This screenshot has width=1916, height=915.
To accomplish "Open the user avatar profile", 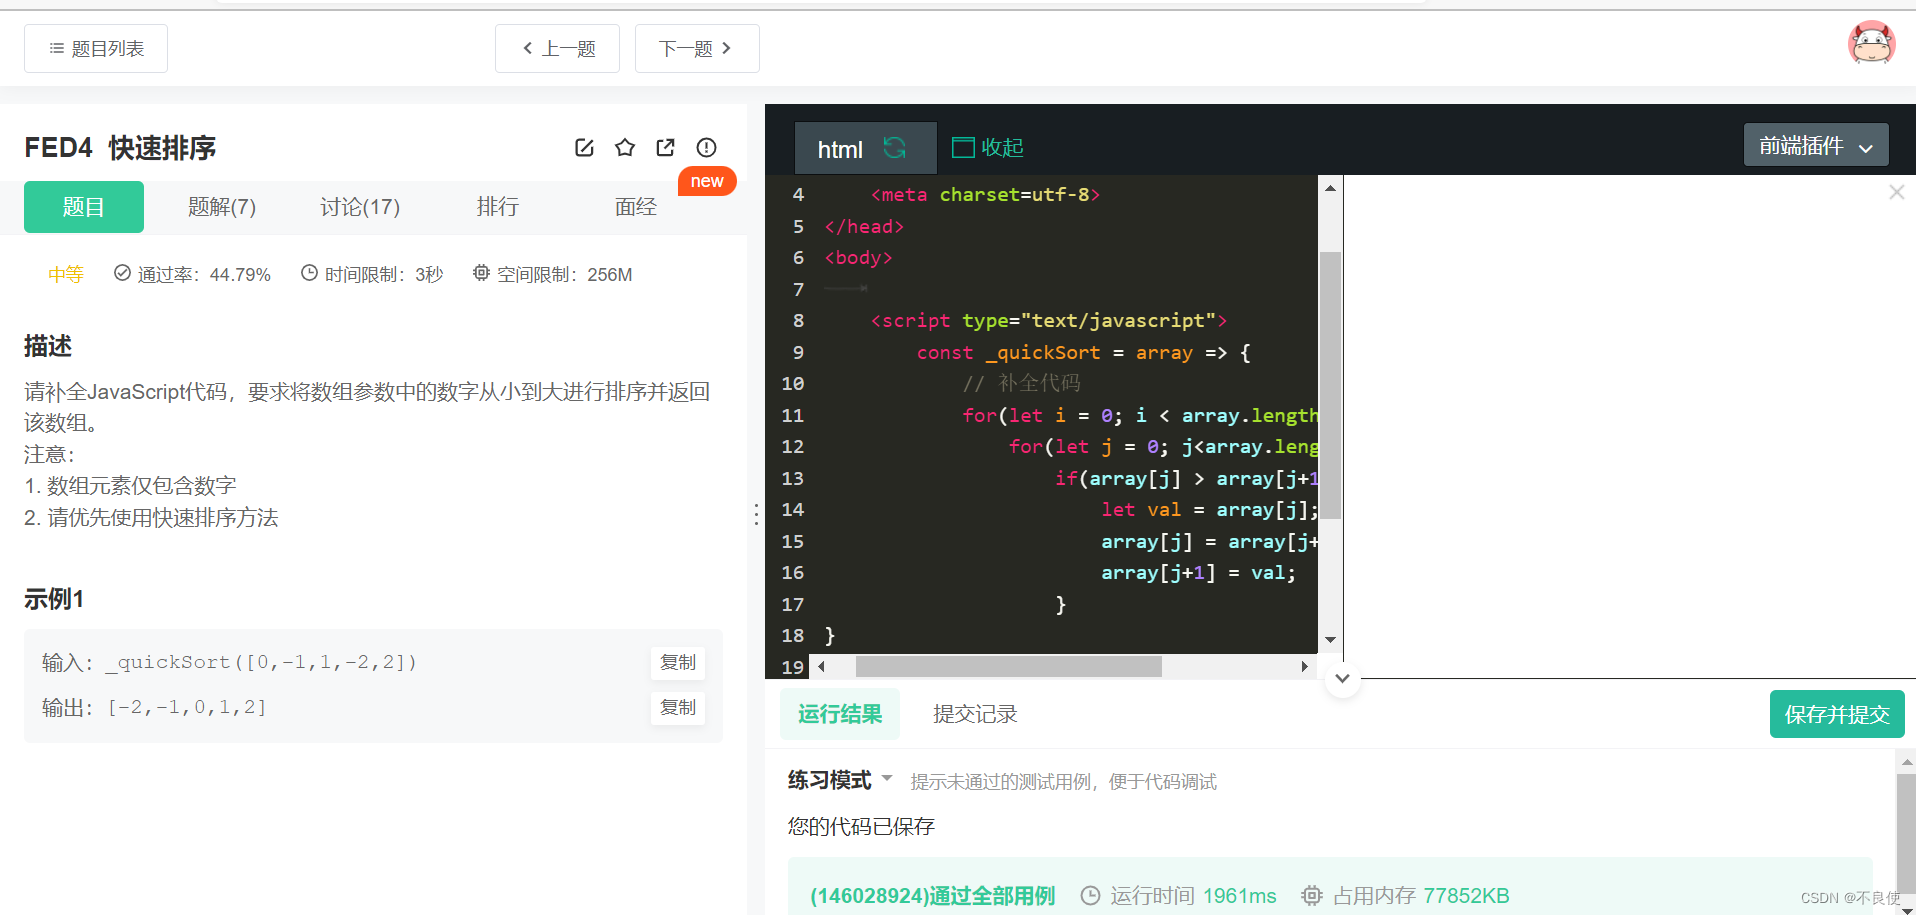I will [1870, 43].
